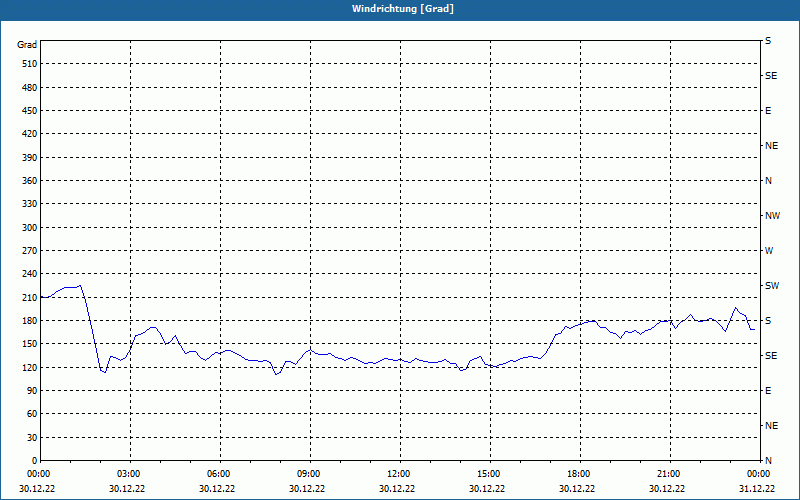Click the 'Grad' y-axis unit label

tap(27, 45)
